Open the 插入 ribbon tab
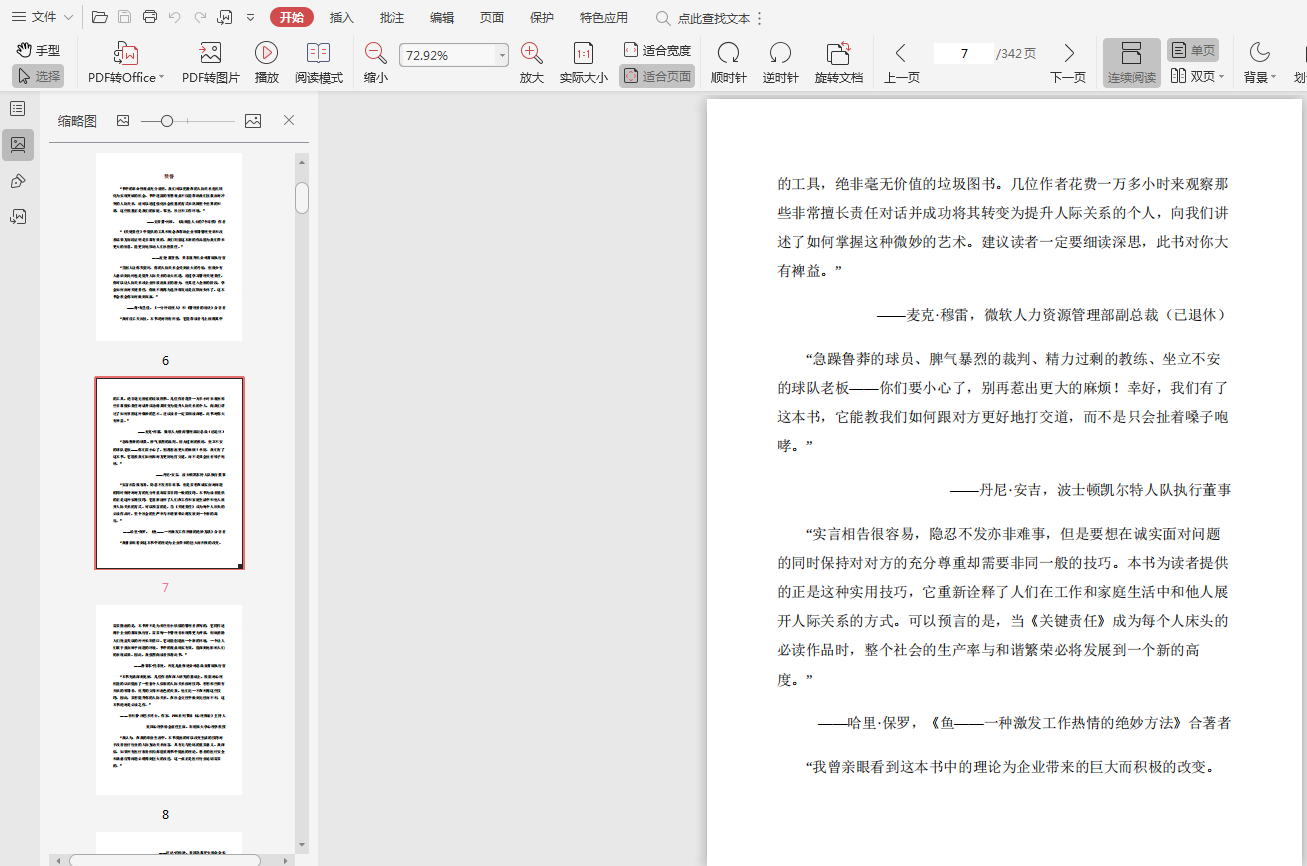The height and width of the screenshot is (866, 1307). coord(342,17)
